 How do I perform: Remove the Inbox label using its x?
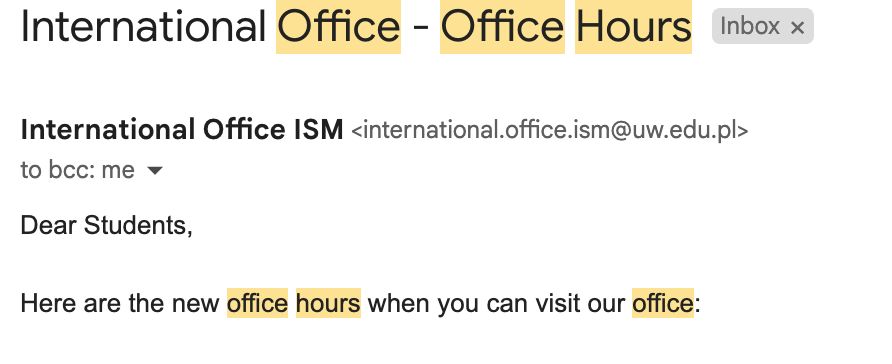(x=798, y=27)
